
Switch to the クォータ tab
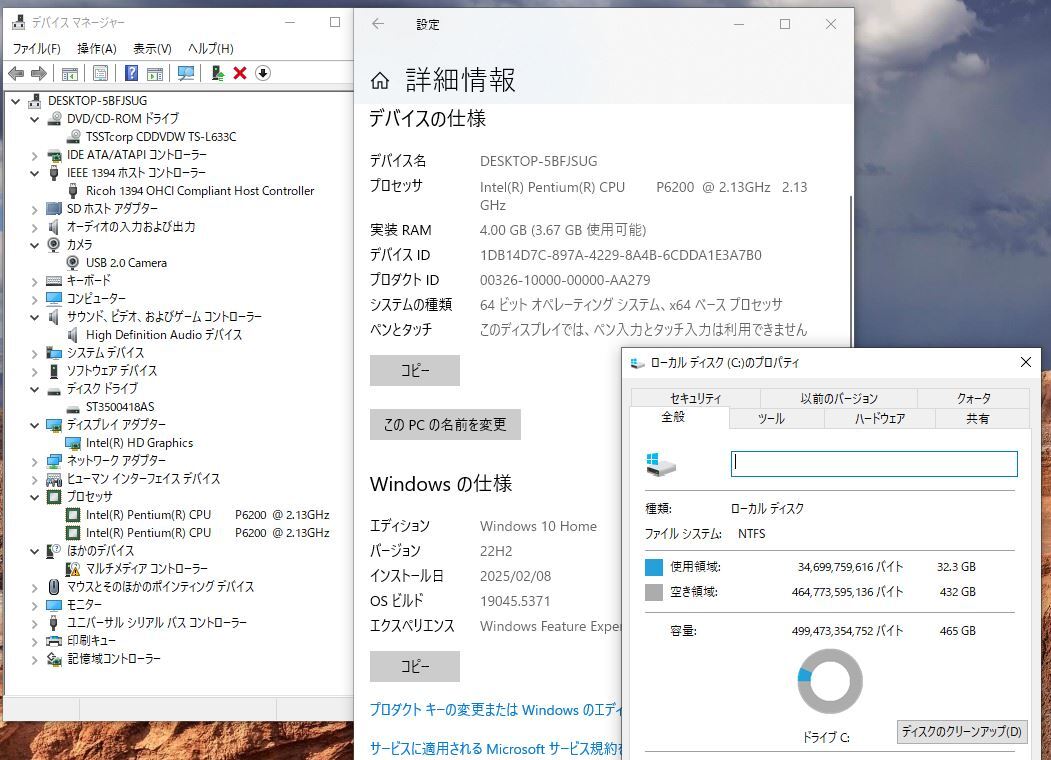pos(973,398)
